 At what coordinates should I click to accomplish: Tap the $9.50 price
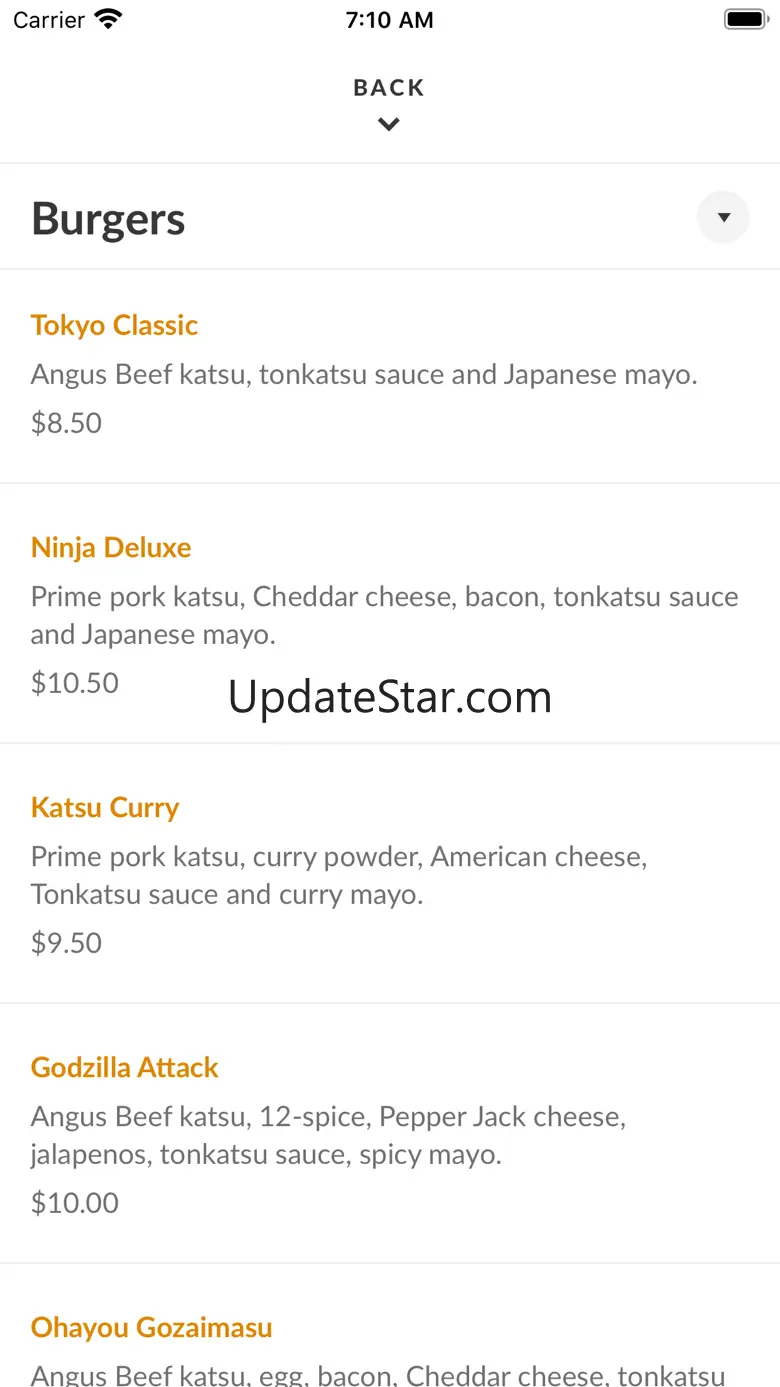click(66, 943)
